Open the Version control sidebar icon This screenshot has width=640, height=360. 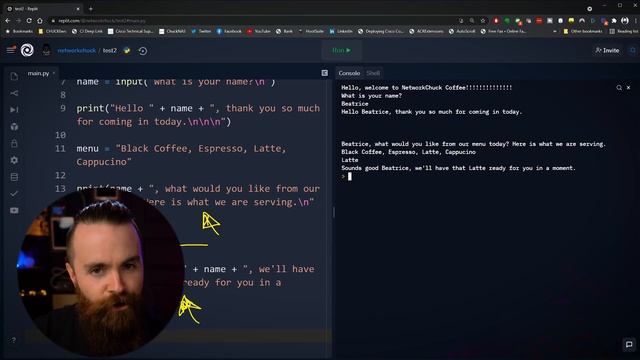point(14,93)
